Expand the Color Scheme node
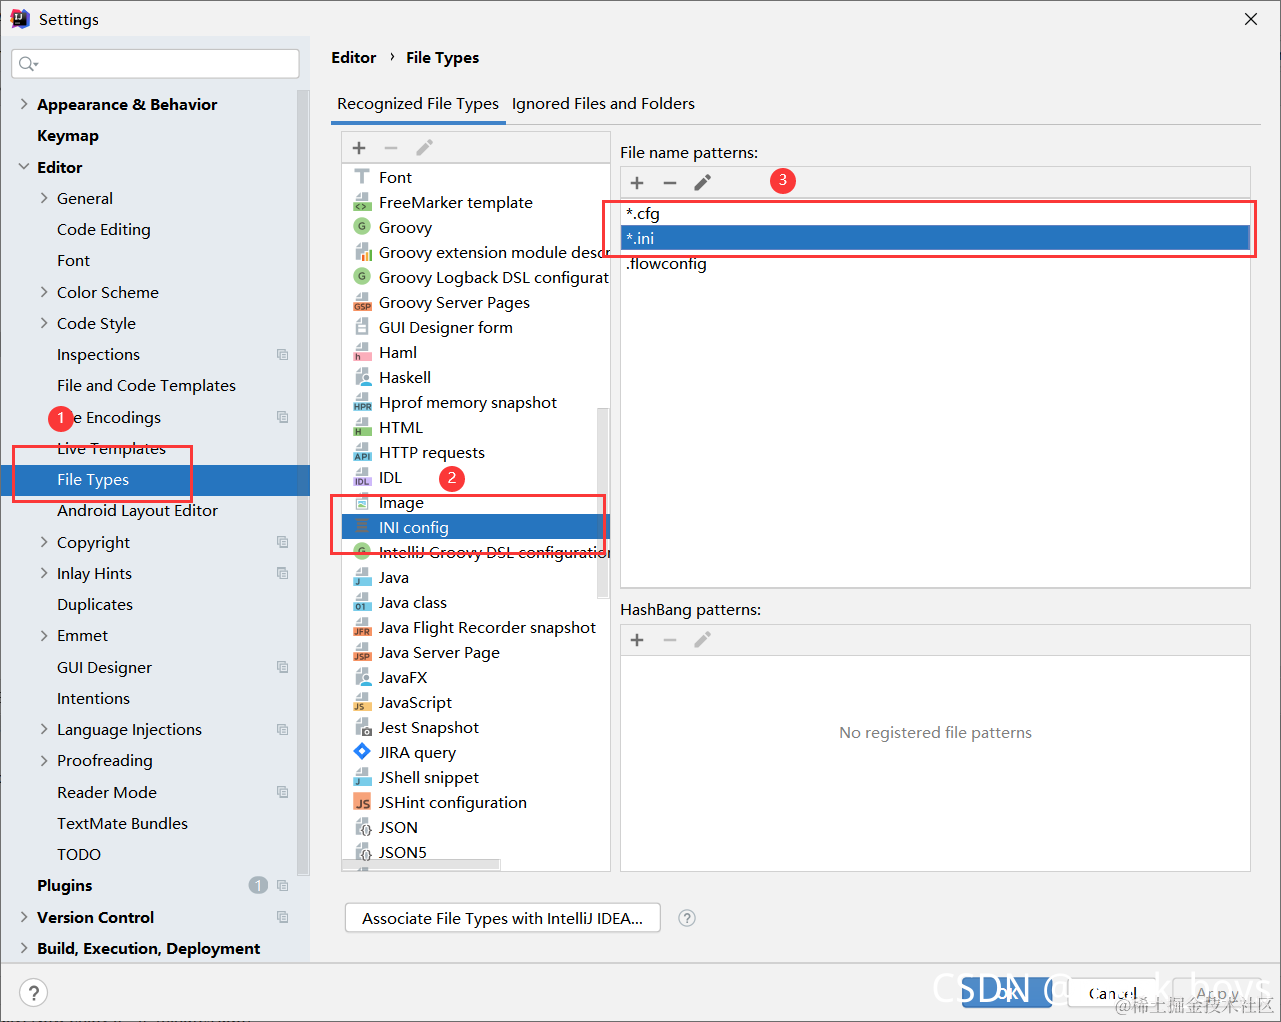Screen dimensions: 1281x1022 (x=44, y=292)
